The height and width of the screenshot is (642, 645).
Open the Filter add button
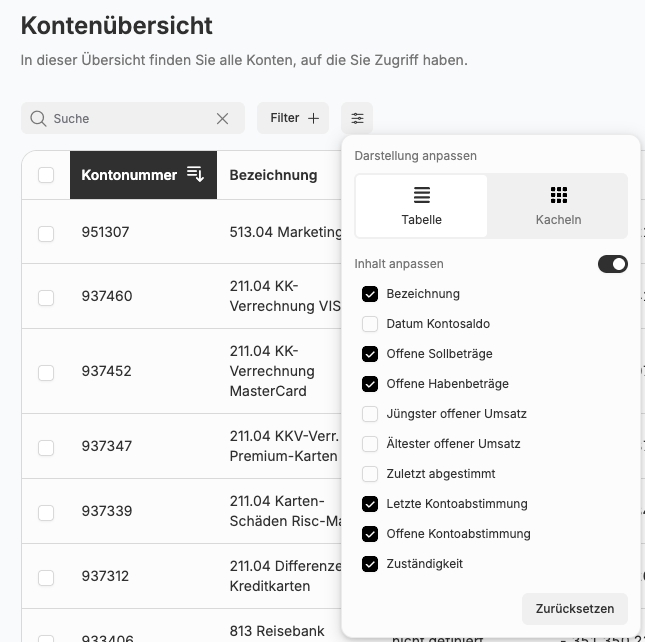click(x=295, y=118)
